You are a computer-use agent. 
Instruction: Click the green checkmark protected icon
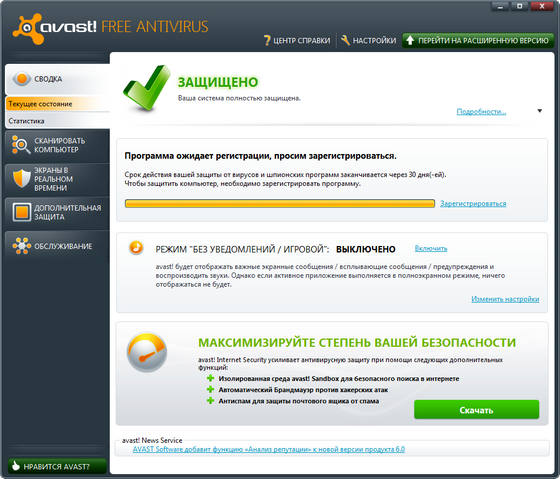pos(146,88)
